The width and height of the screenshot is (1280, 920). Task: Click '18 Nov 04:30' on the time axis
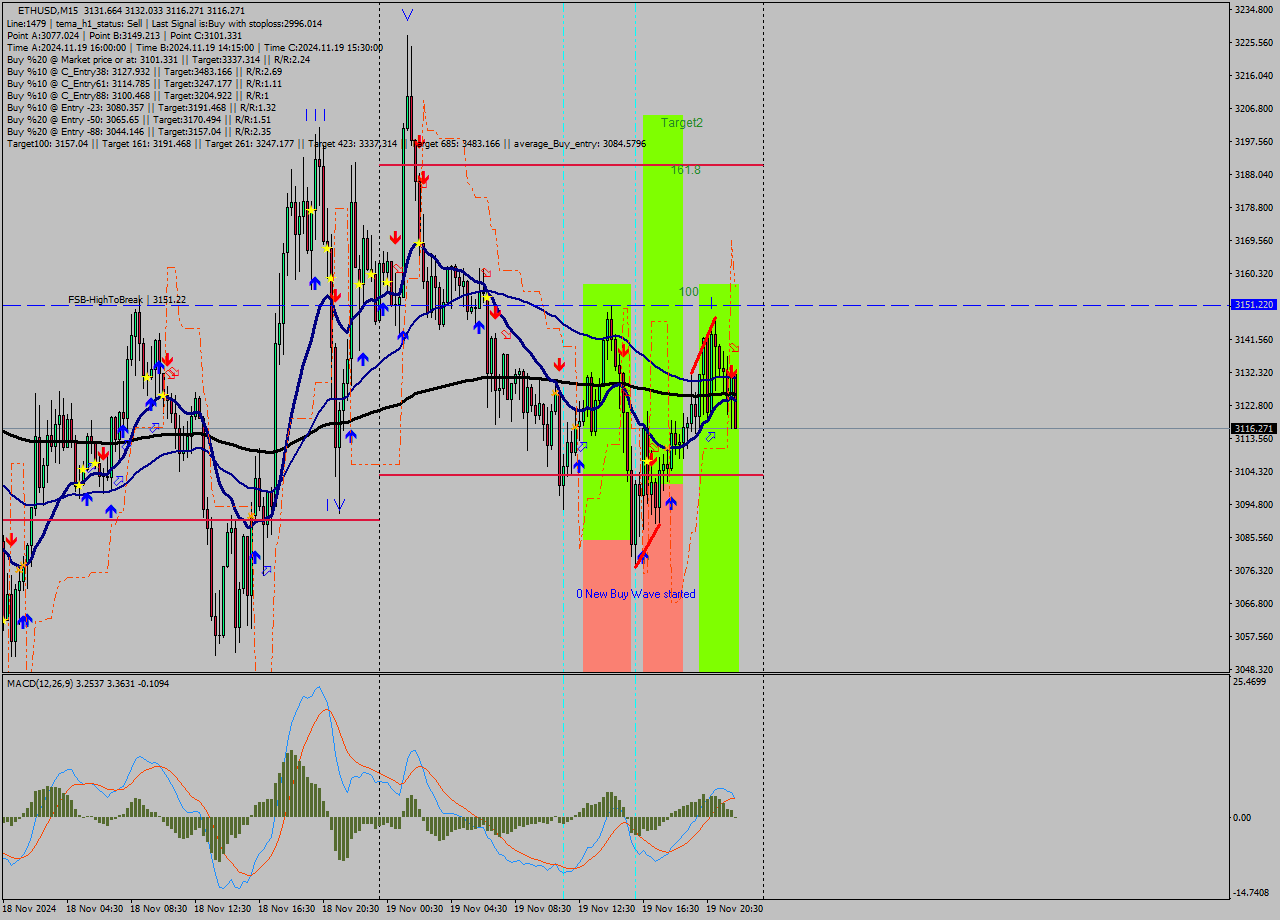click(95, 909)
